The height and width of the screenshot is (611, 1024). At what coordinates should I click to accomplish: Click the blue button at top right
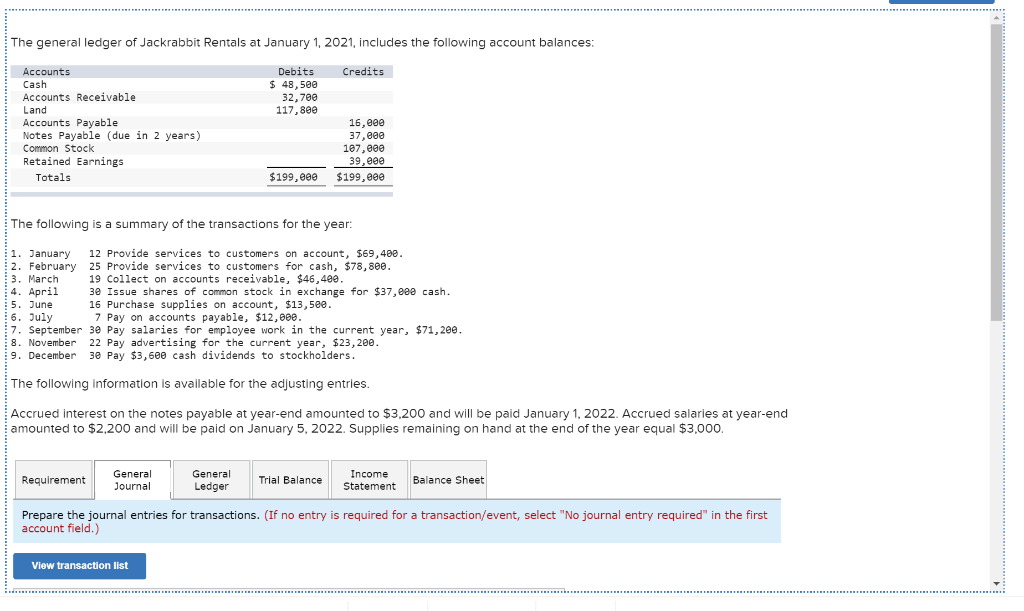tap(941, 3)
